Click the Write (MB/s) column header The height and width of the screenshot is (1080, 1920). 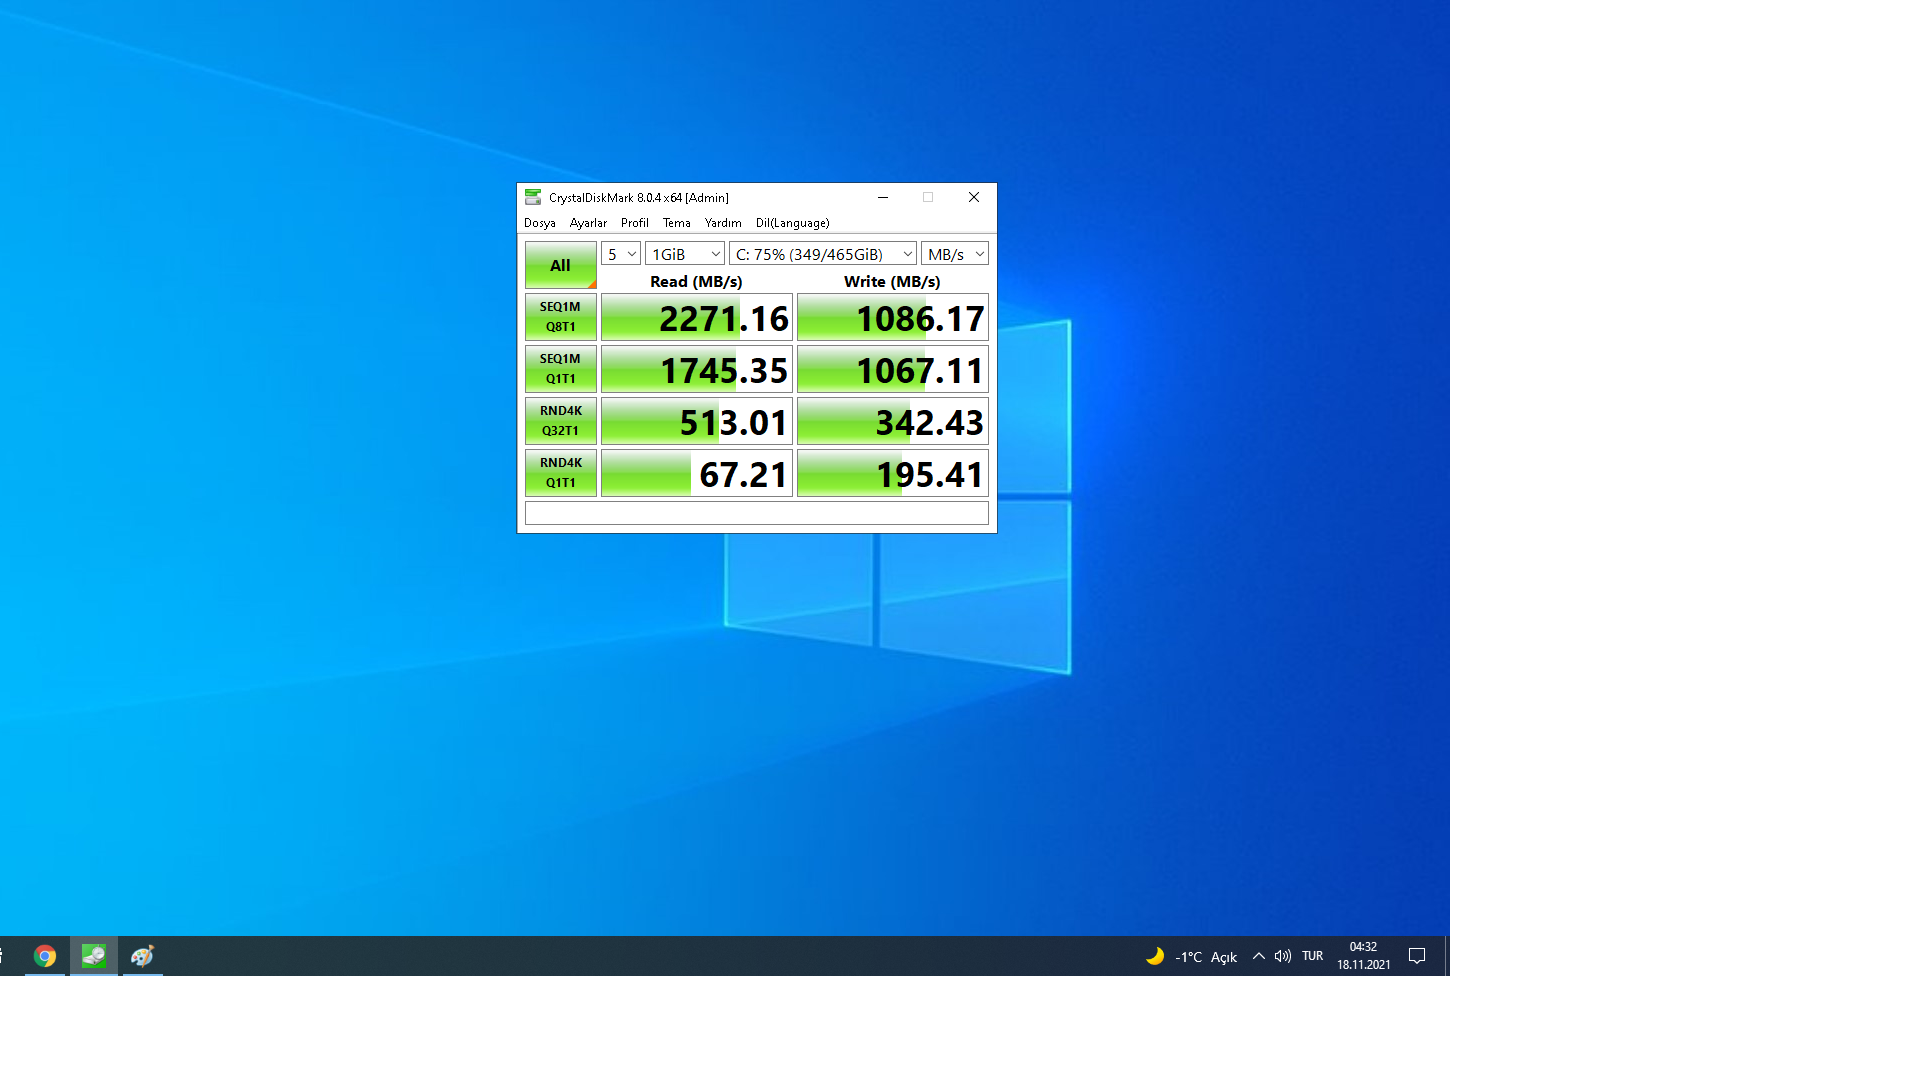click(x=892, y=281)
